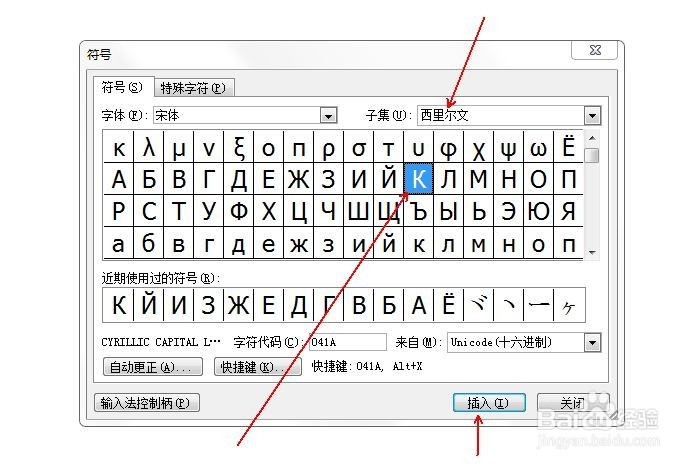The height and width of the screenshot is (466, 700).
Task: Select capital Ю in the symbol grid
Action: pyautogui.click(x=538, y=211)
